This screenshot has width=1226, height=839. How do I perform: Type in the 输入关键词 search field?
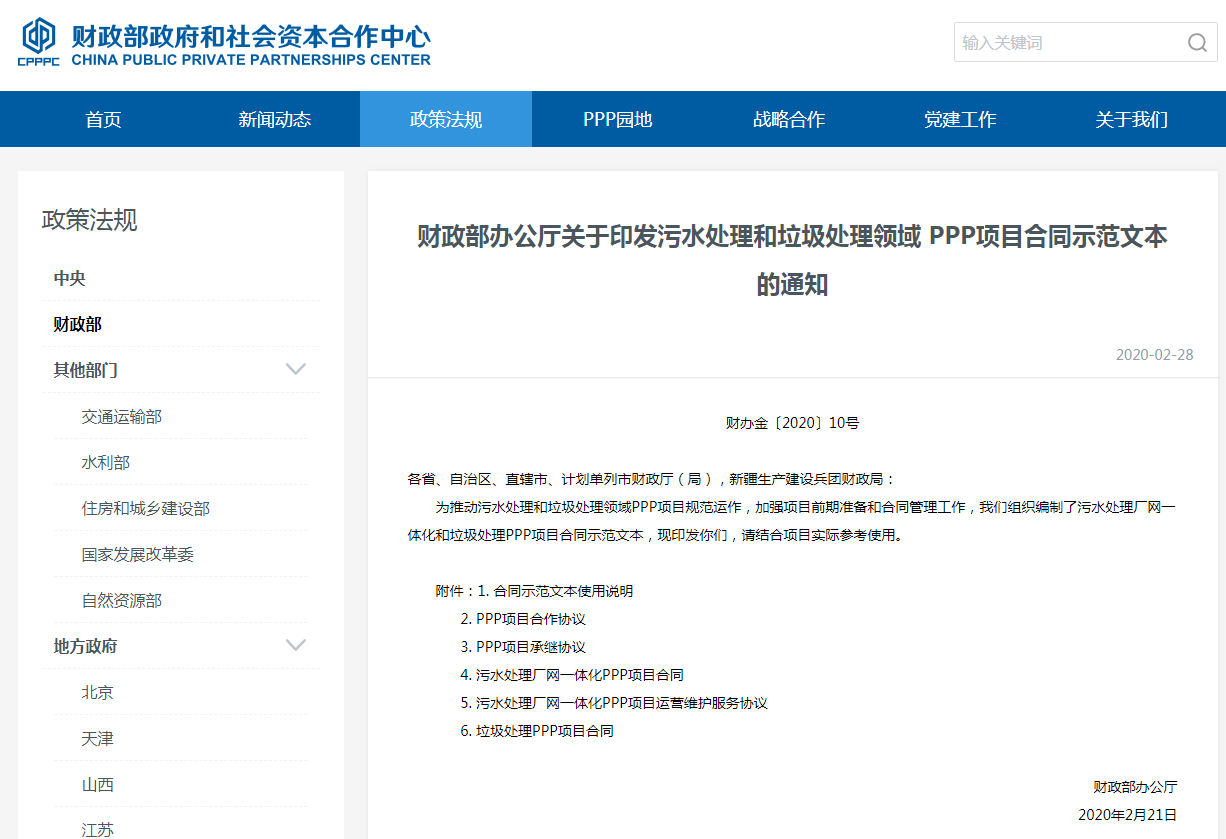(1065, 43)
